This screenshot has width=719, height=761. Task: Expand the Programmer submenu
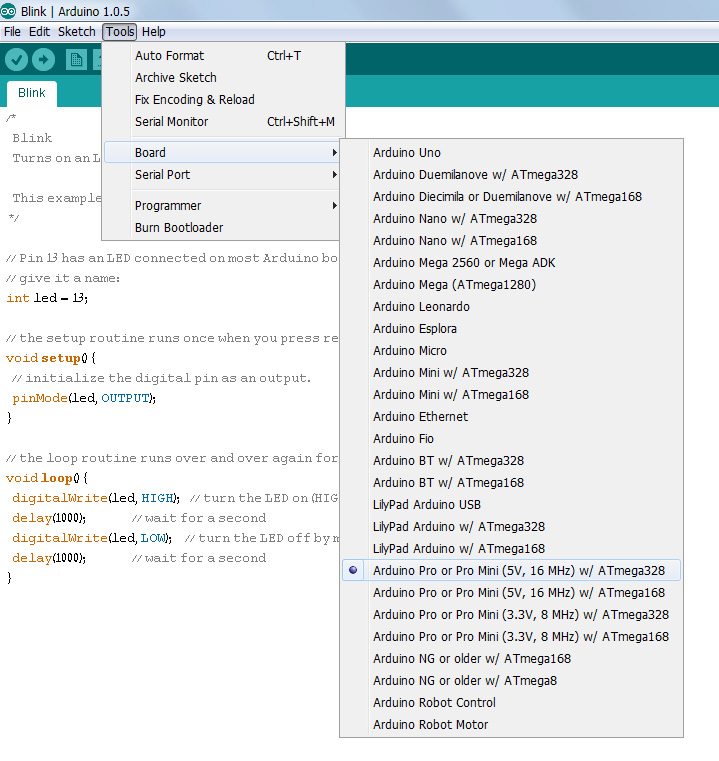[x=221, y=206]
